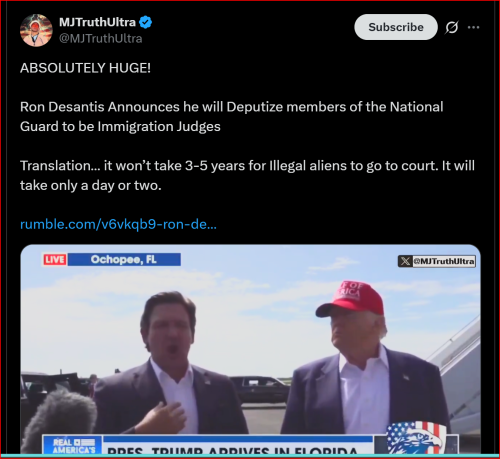Viewport: 500px width, 459px height.
Task: Open the MJTruthUltra profile avatar
Action: click(x=36, y=30)
